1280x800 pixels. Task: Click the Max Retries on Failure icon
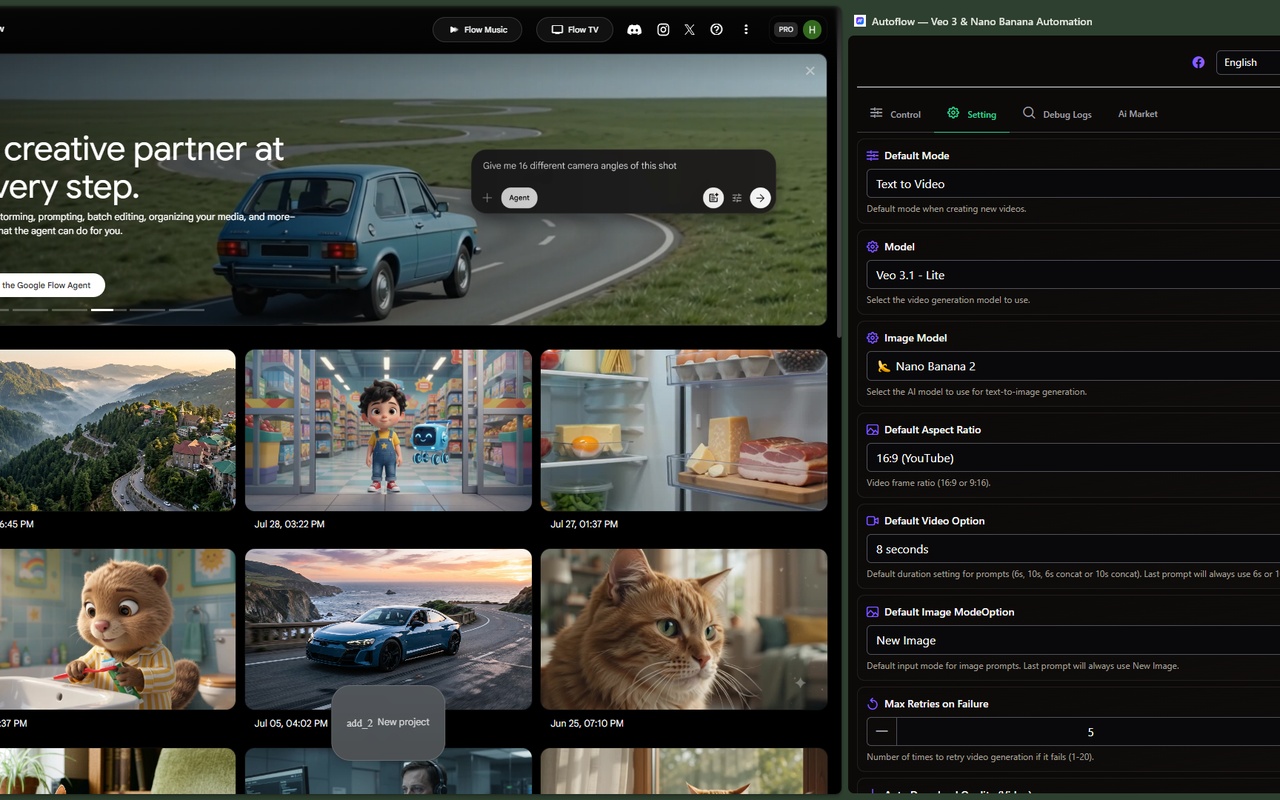pyautogui.click(x=872, y=704)
